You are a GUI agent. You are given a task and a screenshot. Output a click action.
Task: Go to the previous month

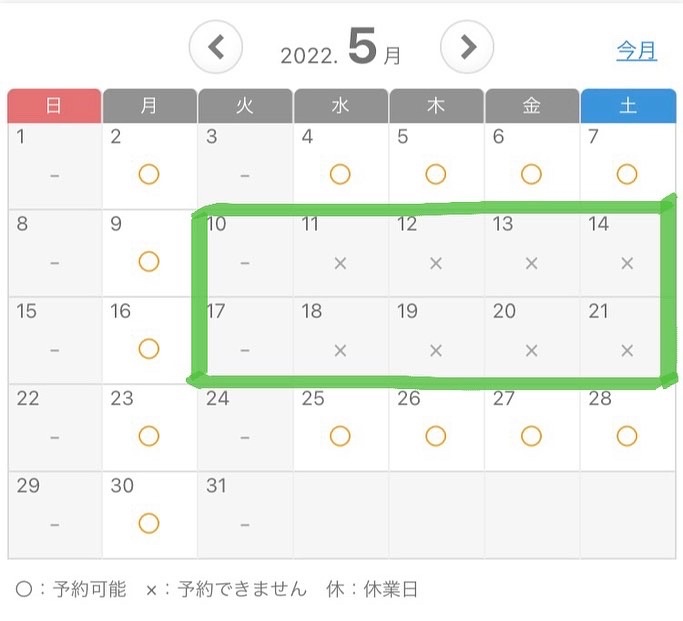pos(216,47)
